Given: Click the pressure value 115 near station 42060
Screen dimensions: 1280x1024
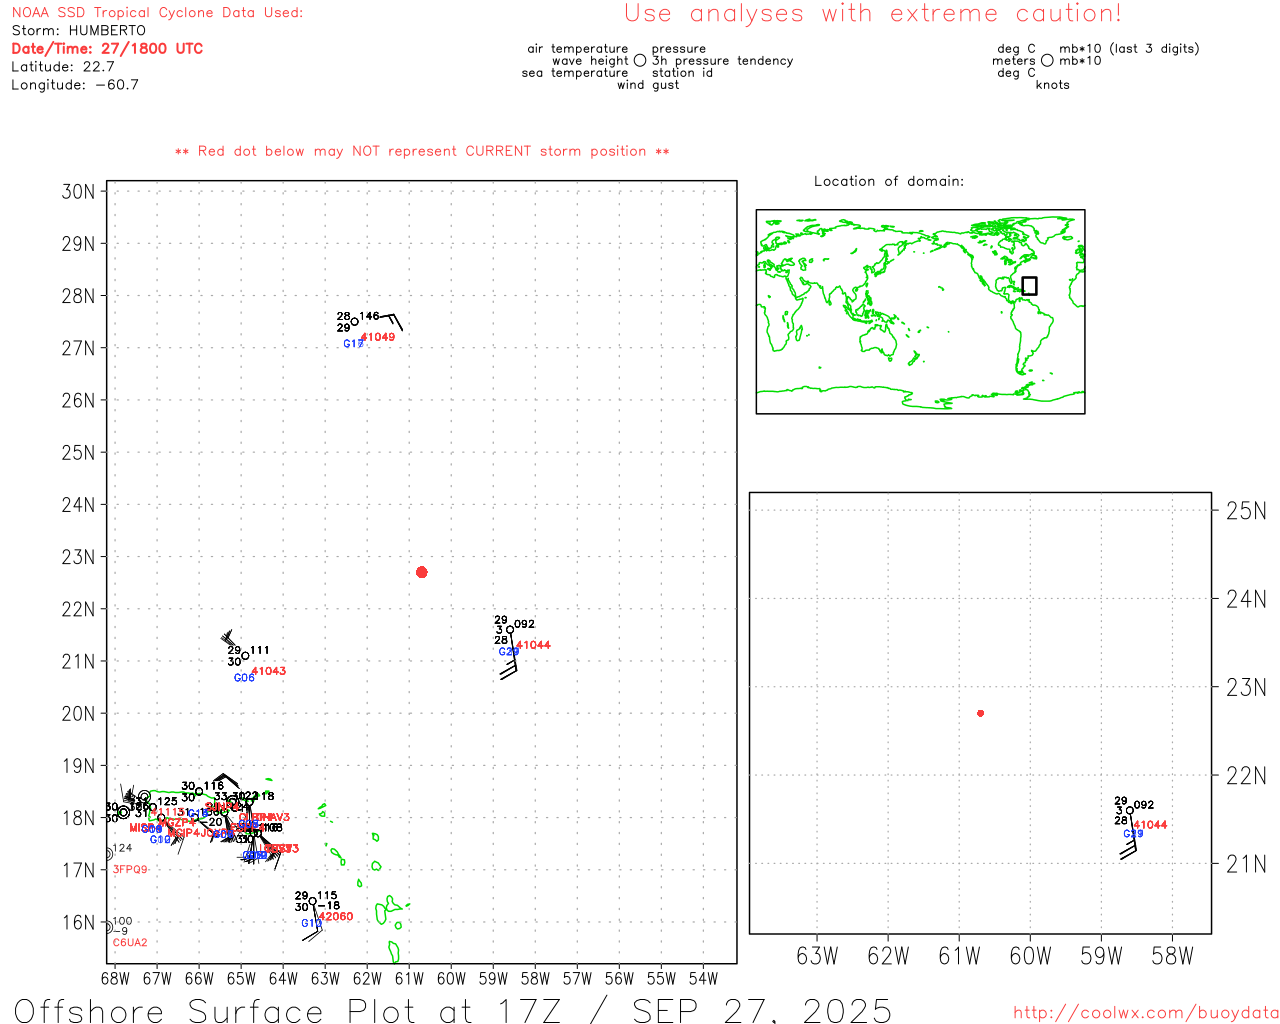Looking at the screenshot, I should coord(327,895).
